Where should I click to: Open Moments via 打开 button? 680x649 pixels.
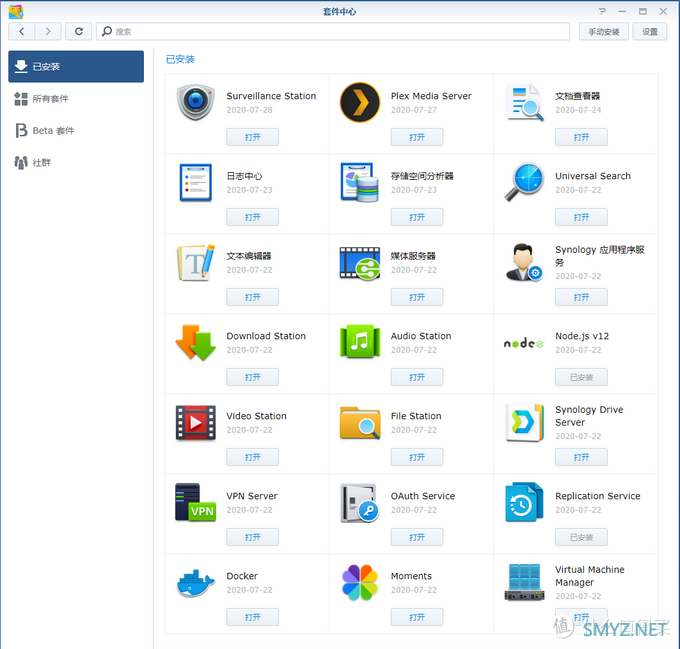417,617
